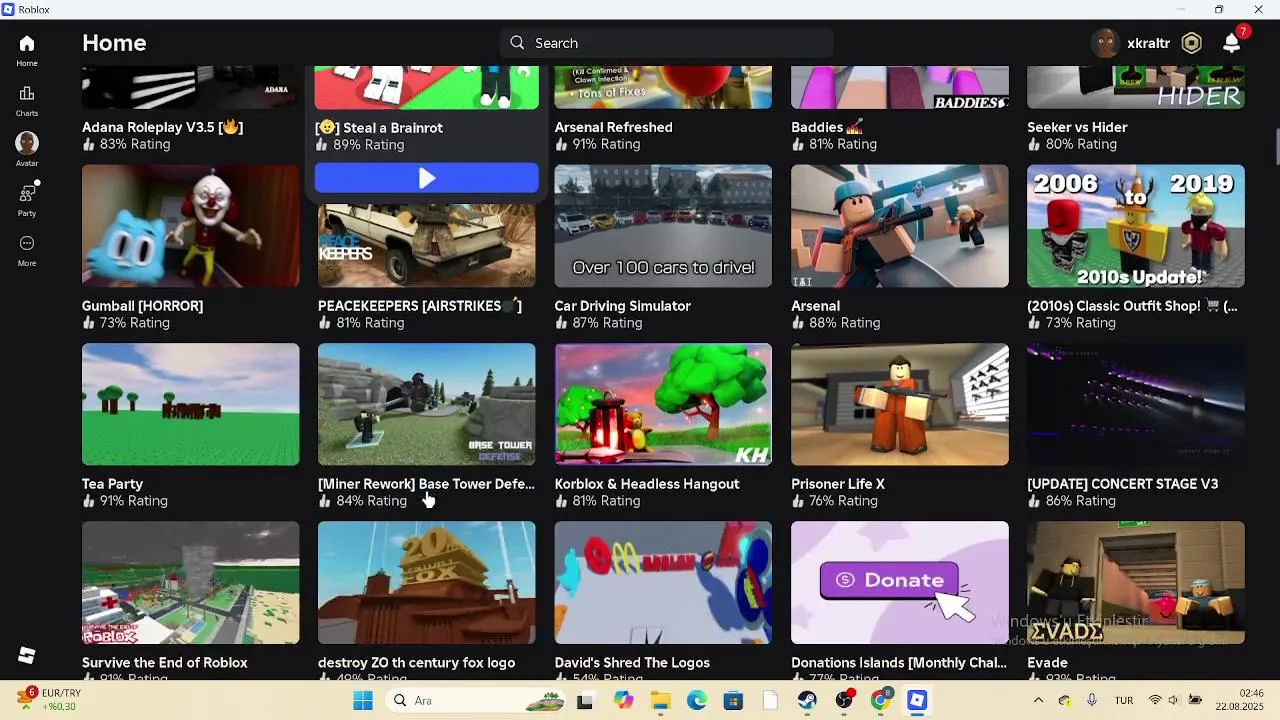Open the blank document taskbar icon
This screenshot has width=1280, height=720.
click(770, 701)
